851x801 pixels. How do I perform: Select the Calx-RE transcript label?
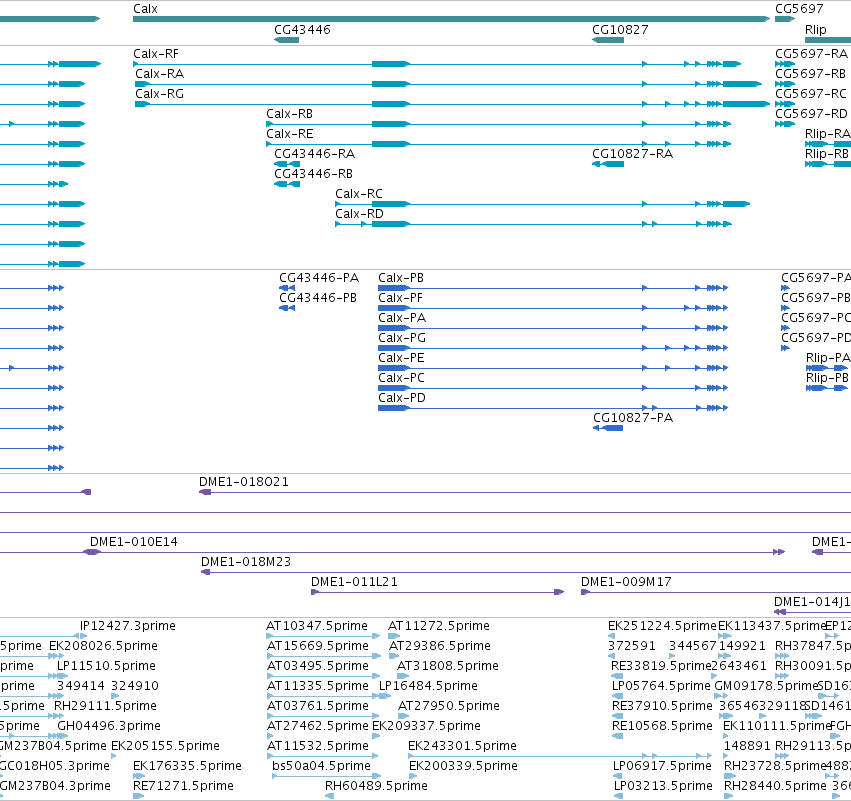tap(289, 134)
